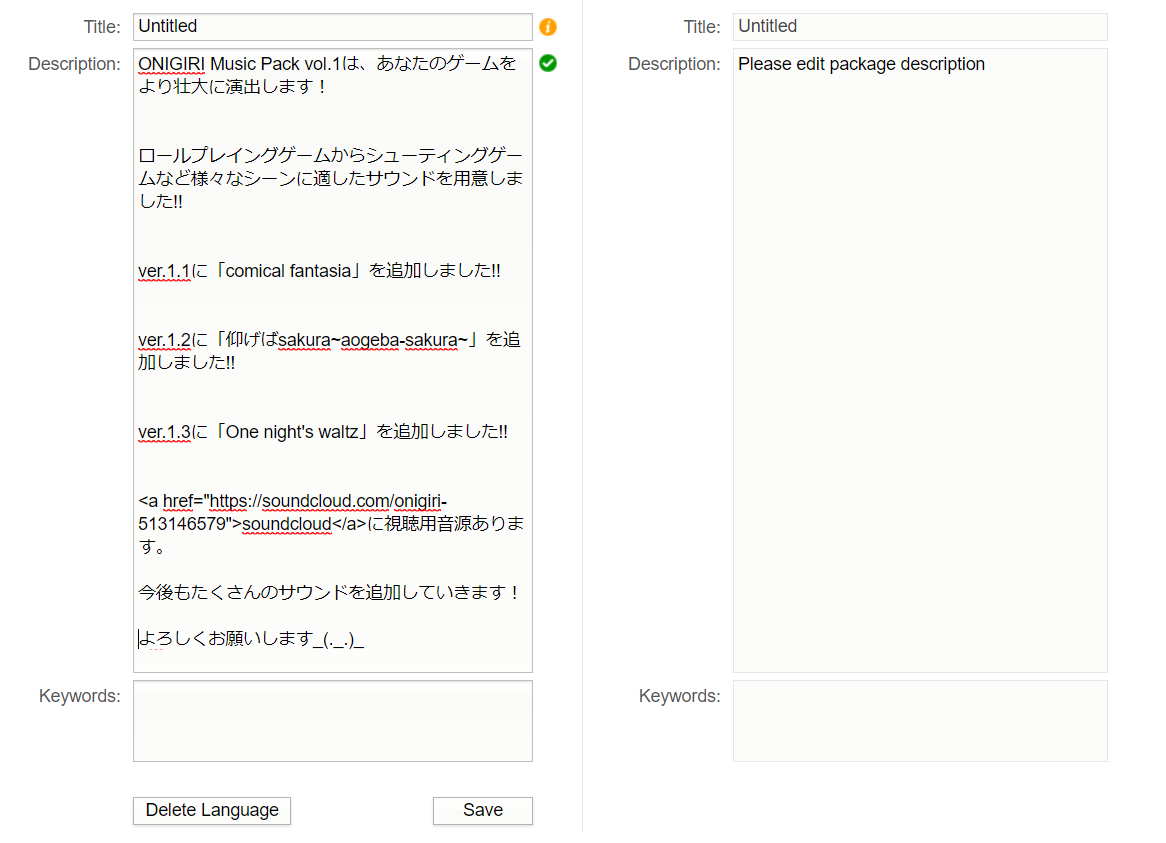Click Delete Language
This screenshot has height=843, width=1166.
(x=211, y=811)
